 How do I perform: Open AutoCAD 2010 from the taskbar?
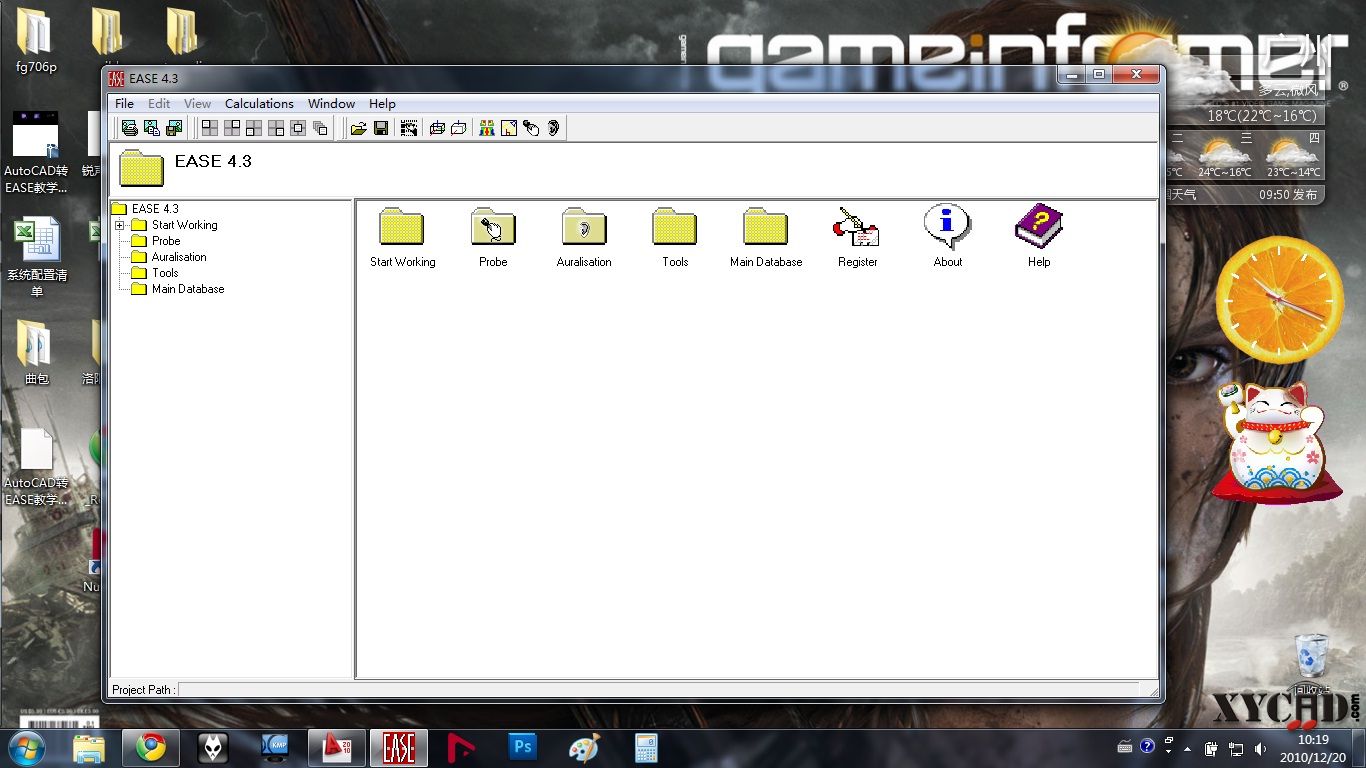[x=337, y=748]
